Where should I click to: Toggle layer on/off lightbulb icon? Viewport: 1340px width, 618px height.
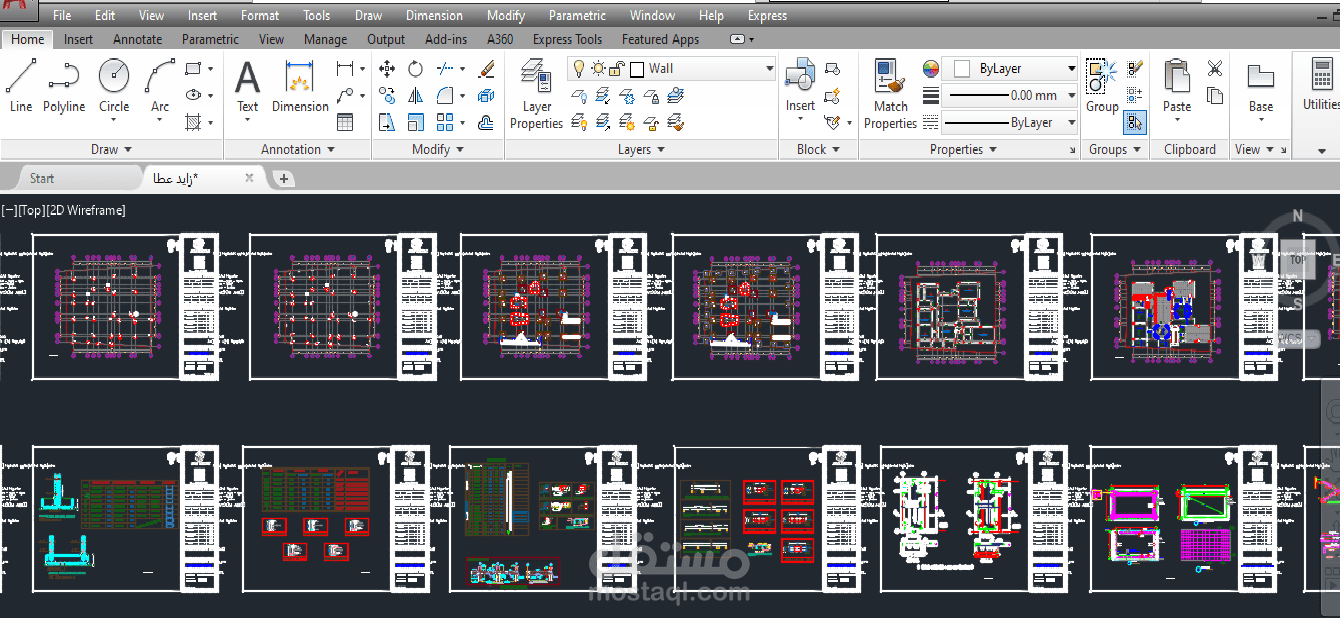[x=578, y=68]
